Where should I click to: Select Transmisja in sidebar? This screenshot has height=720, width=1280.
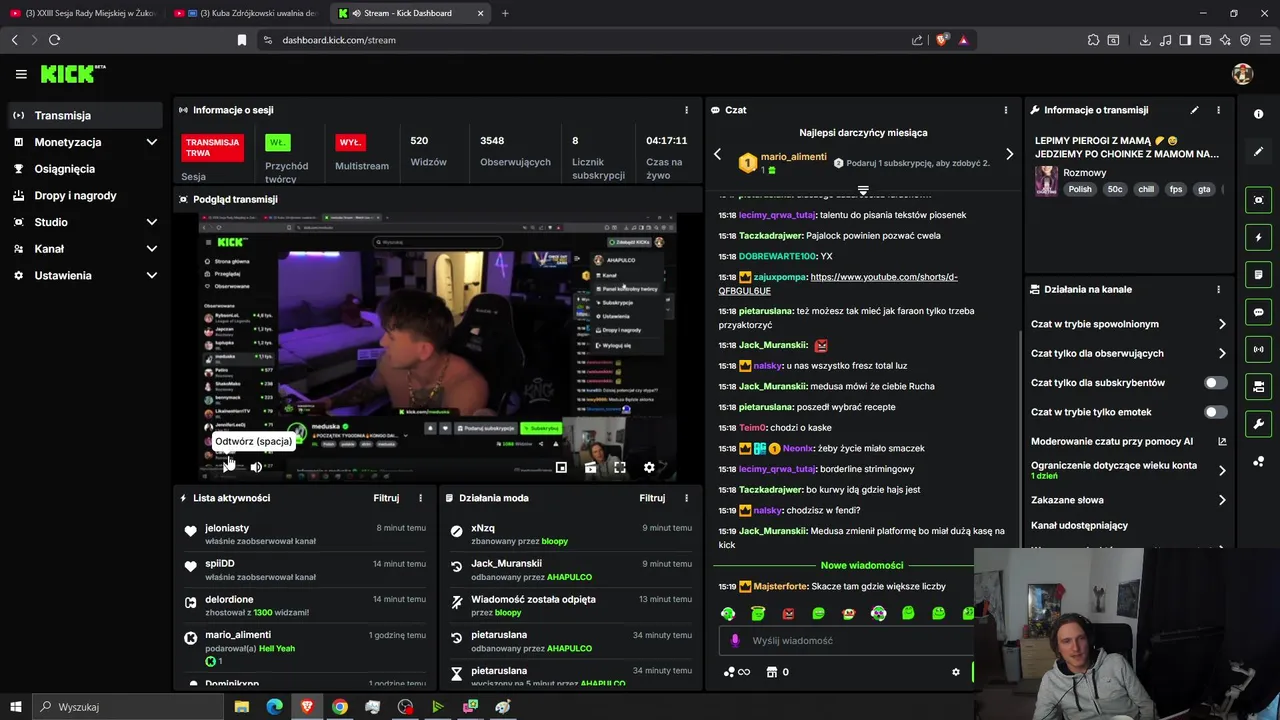(85, 115)
